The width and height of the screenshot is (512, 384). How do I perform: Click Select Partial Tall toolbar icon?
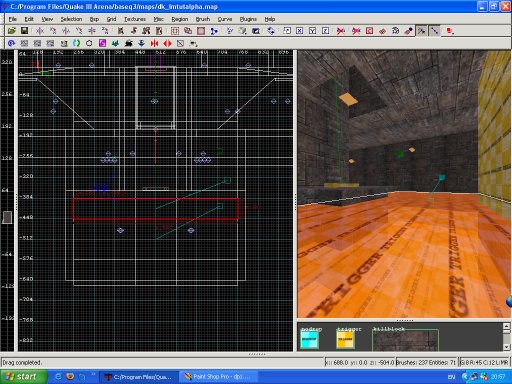(146, 31)
